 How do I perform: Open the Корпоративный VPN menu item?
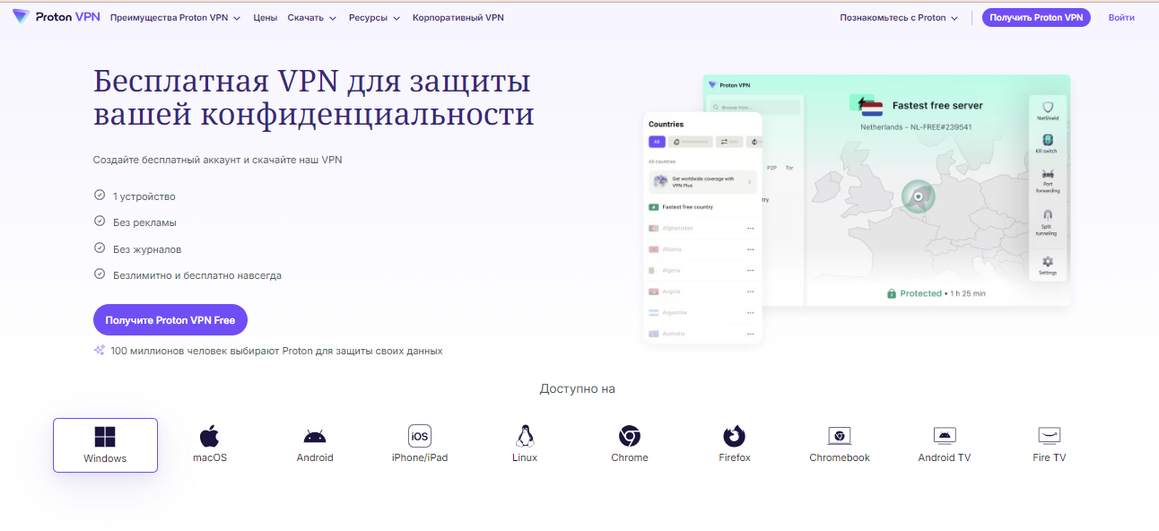coord(458,18)
